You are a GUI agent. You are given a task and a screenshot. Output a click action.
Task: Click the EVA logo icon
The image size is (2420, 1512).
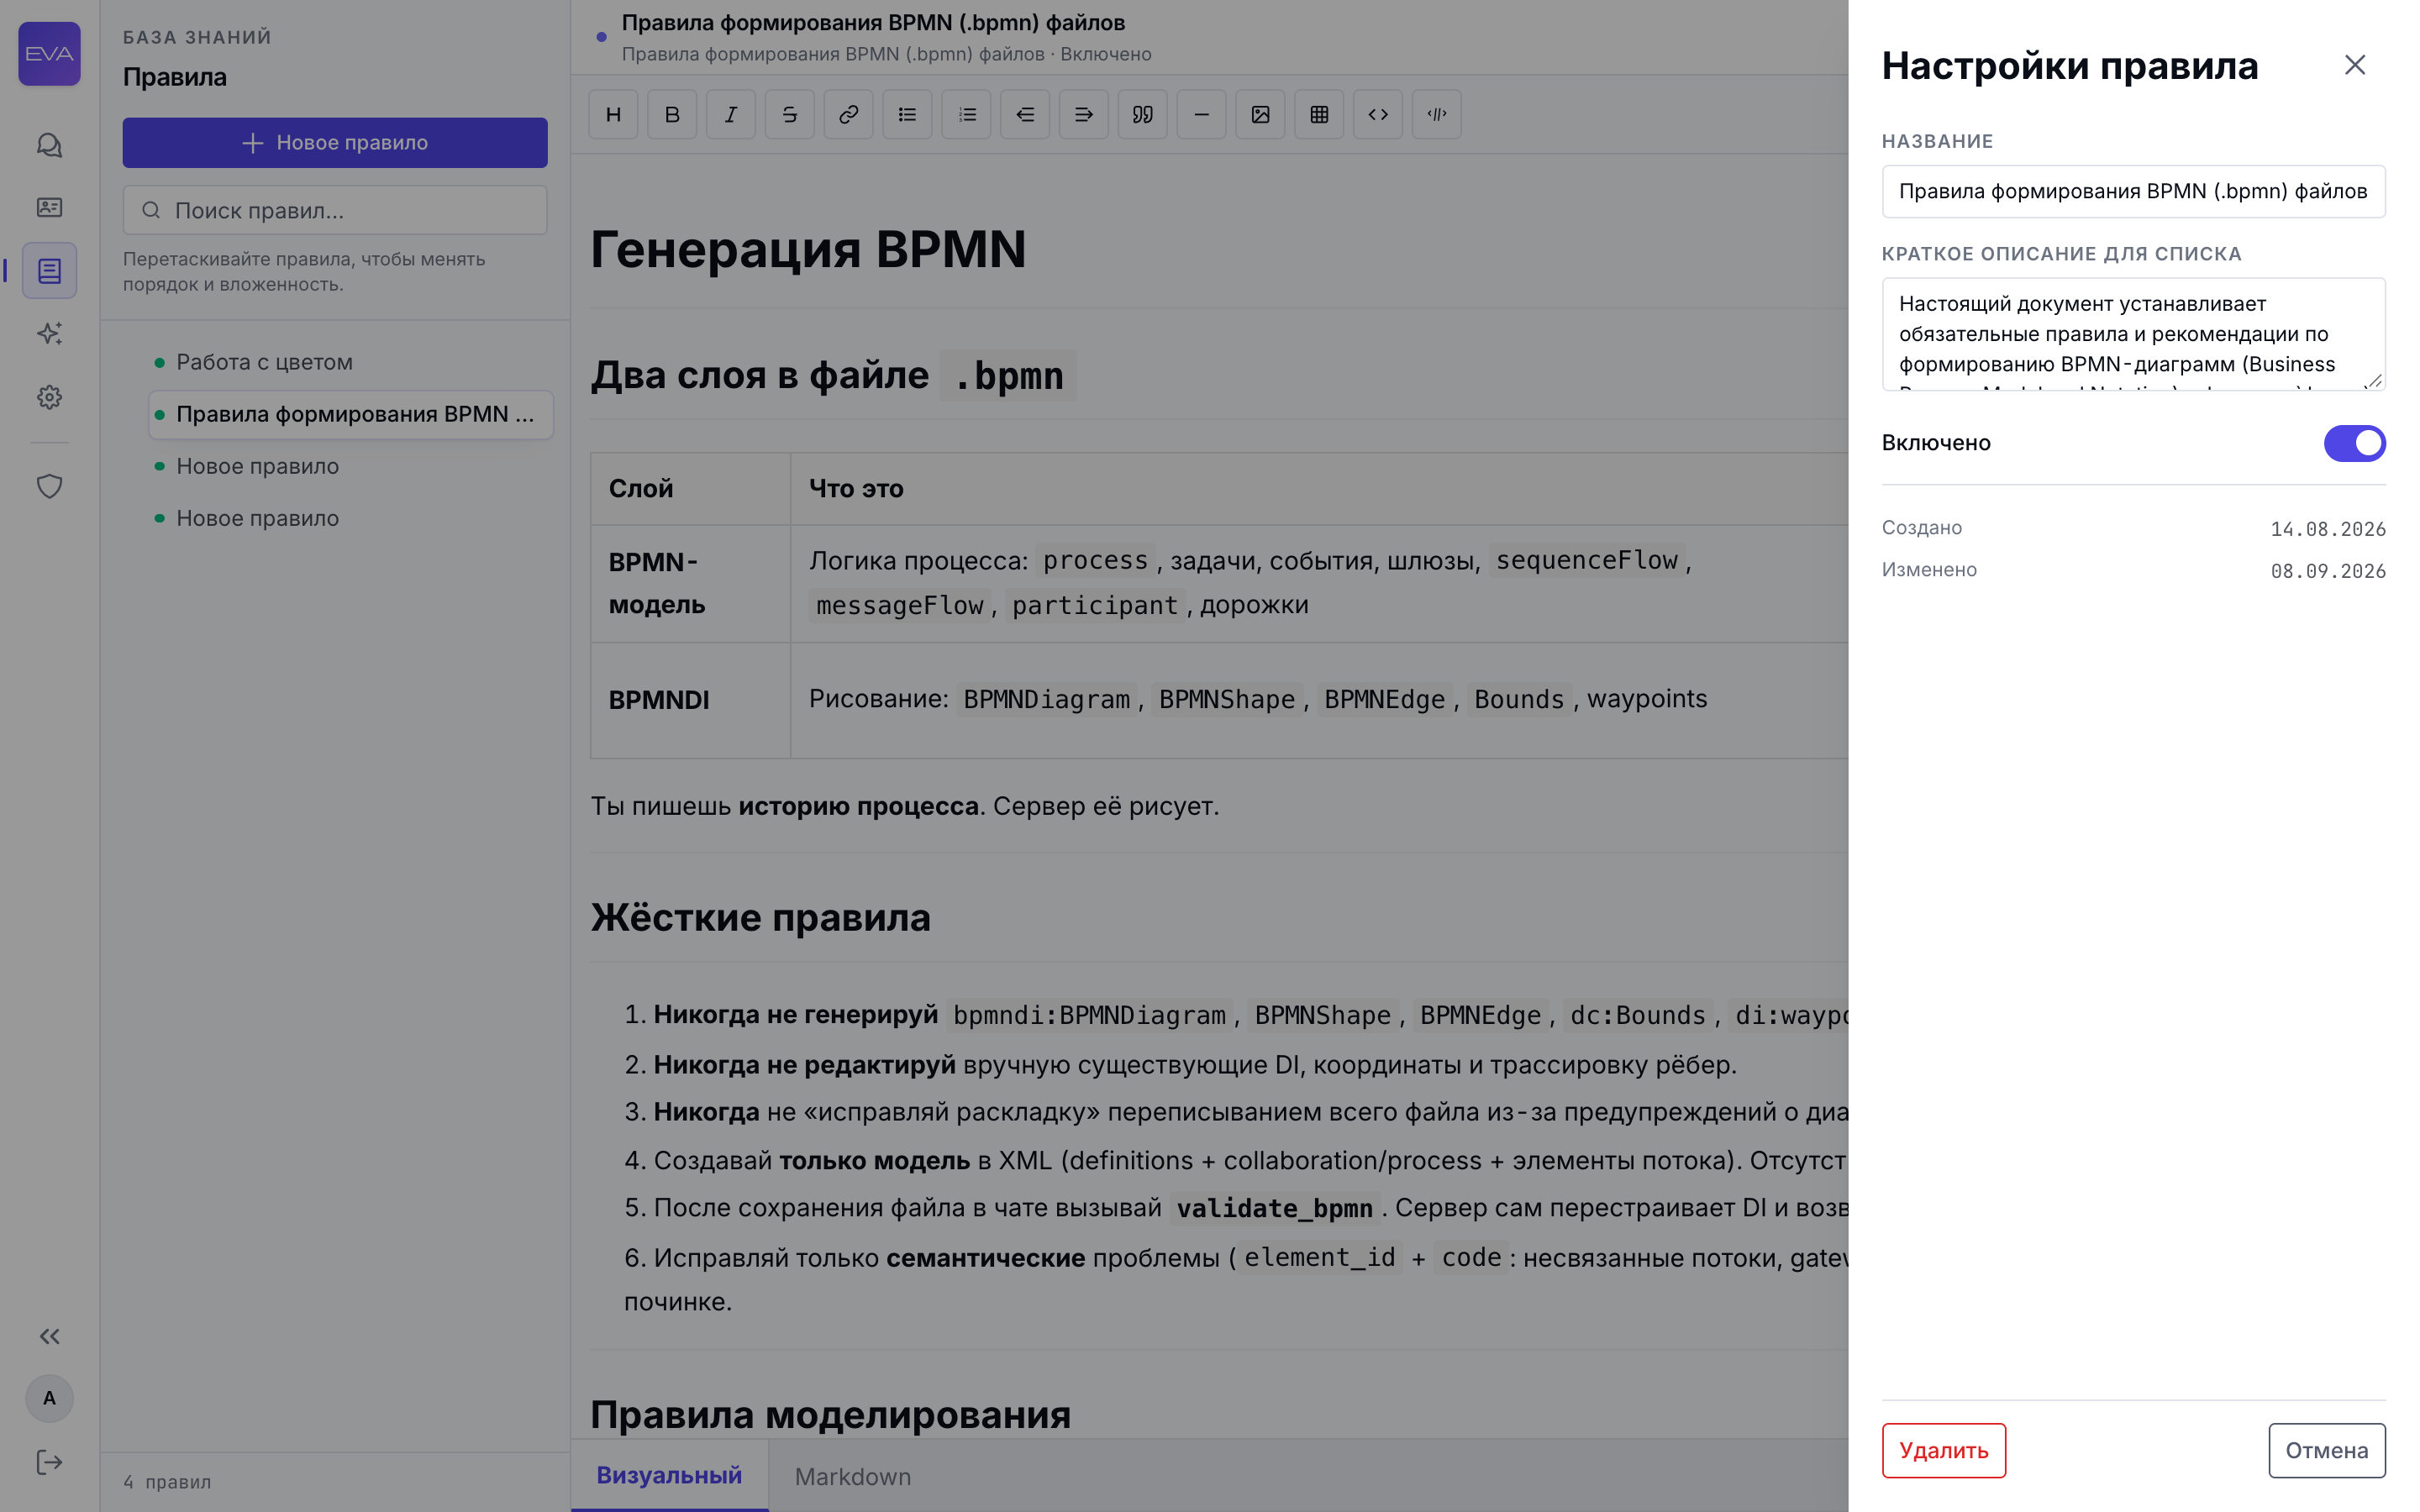(49, 54)
